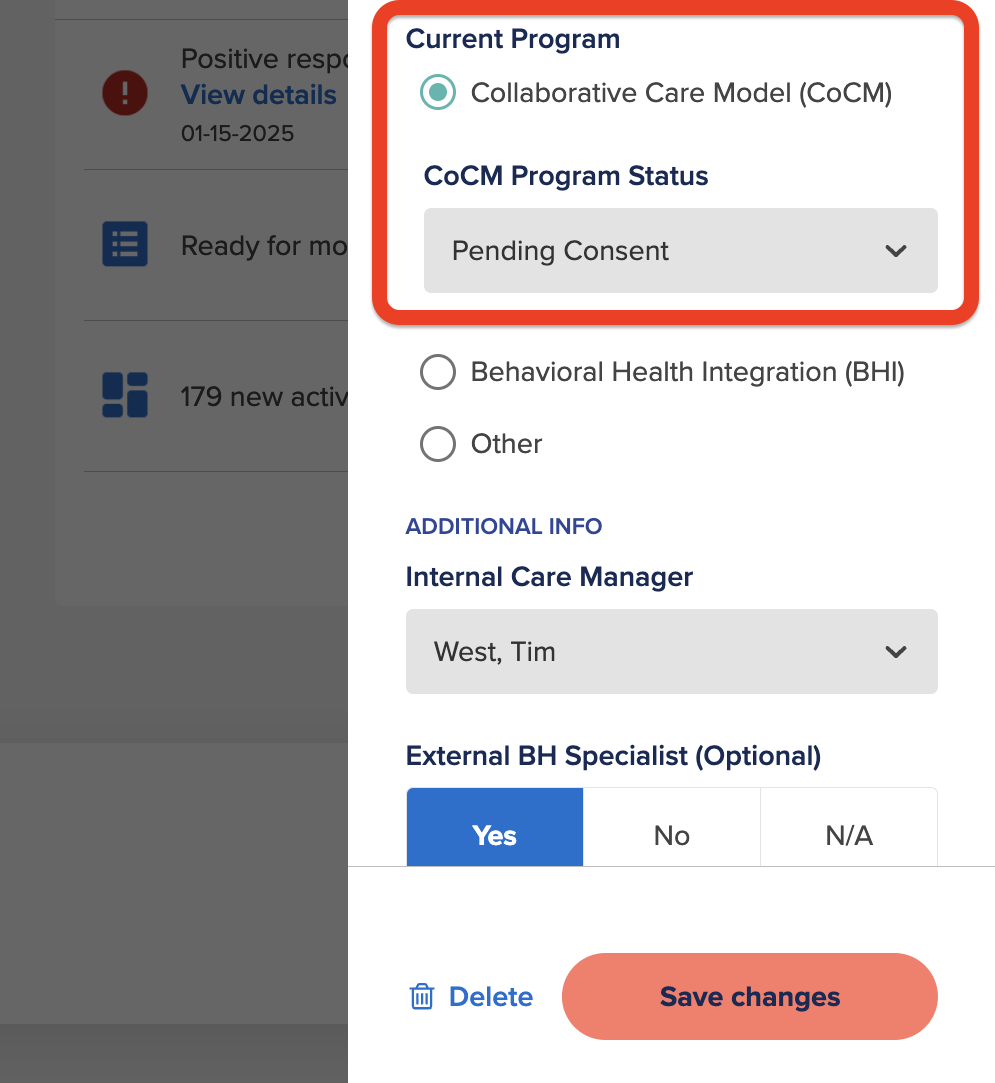Click the chevron in West, Tim dropdown
Screen dimensions: 995x1083
(x=896, y=652)
